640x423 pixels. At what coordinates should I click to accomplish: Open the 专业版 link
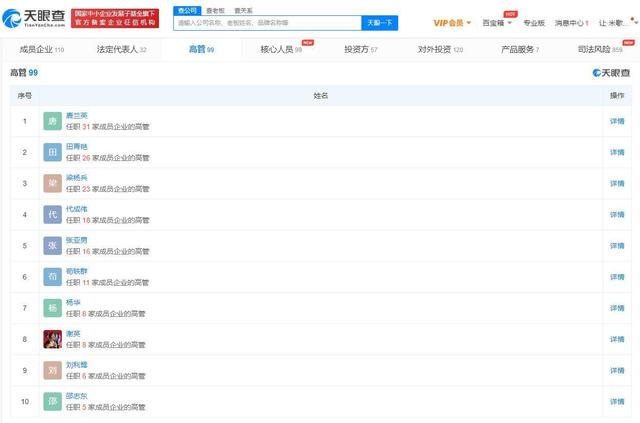click(x=534, y=23)
